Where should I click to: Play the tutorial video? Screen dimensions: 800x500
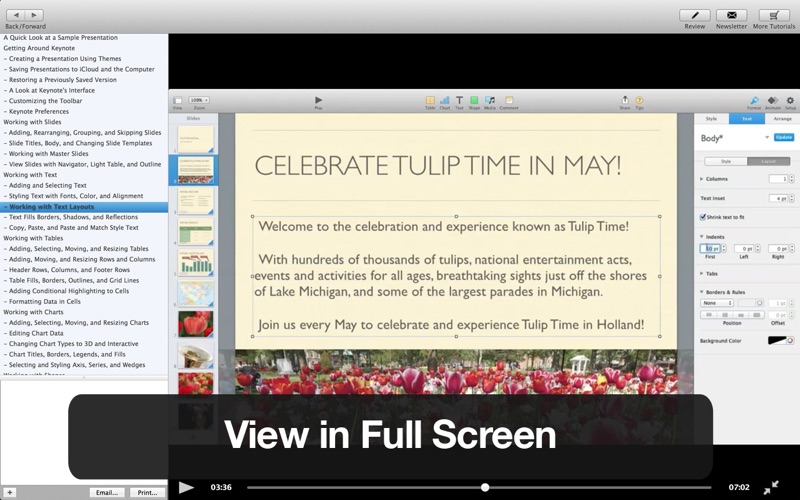click(x=186, y=487)
